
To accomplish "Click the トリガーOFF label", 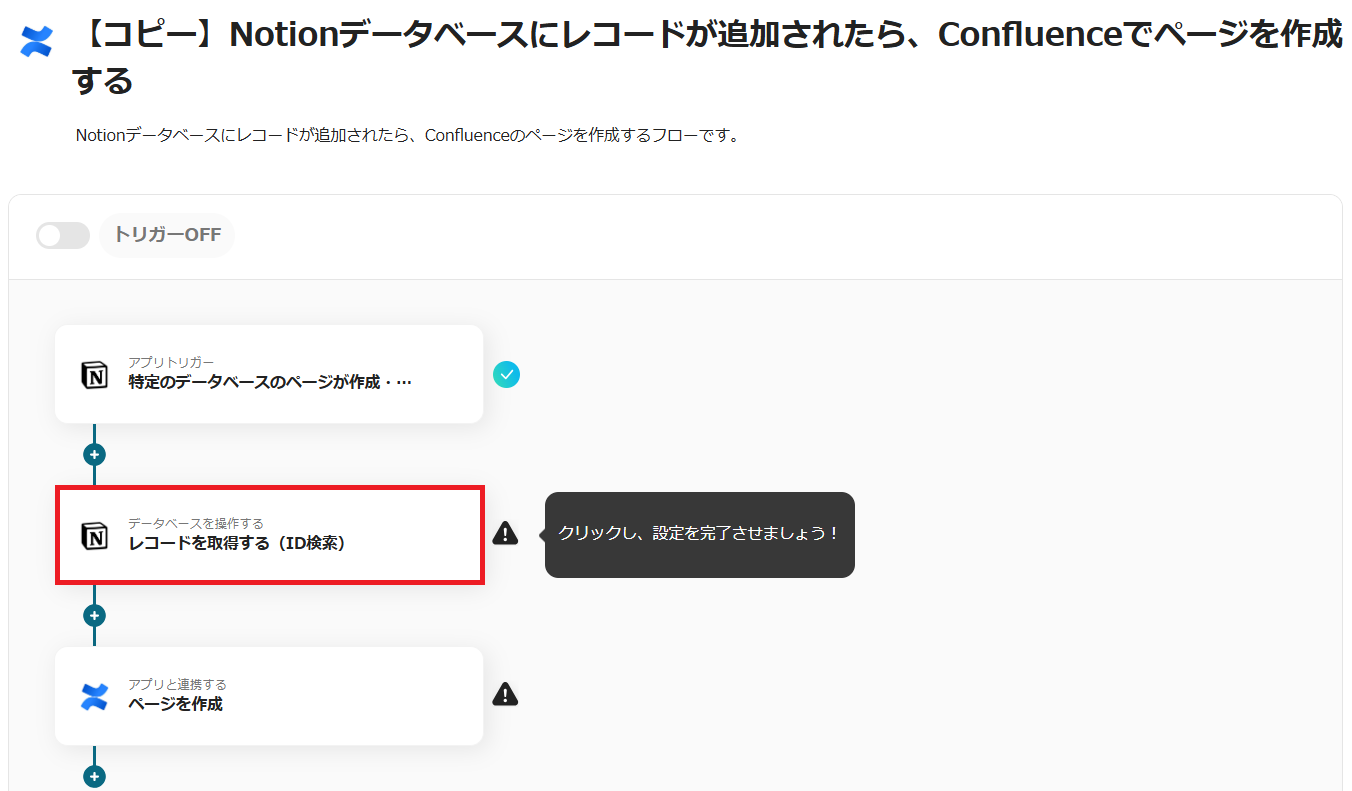I will click(x=167, y=236).
